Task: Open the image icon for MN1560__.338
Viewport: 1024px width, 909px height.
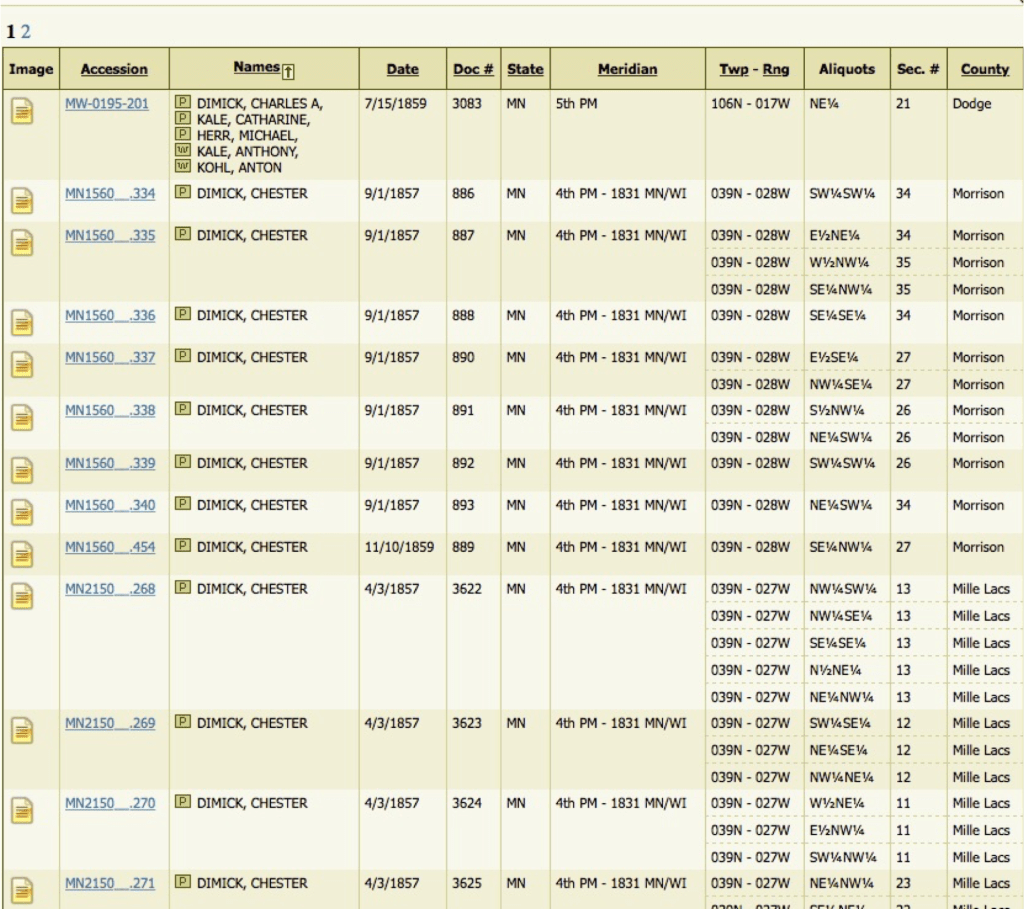Action: point(22,418)
